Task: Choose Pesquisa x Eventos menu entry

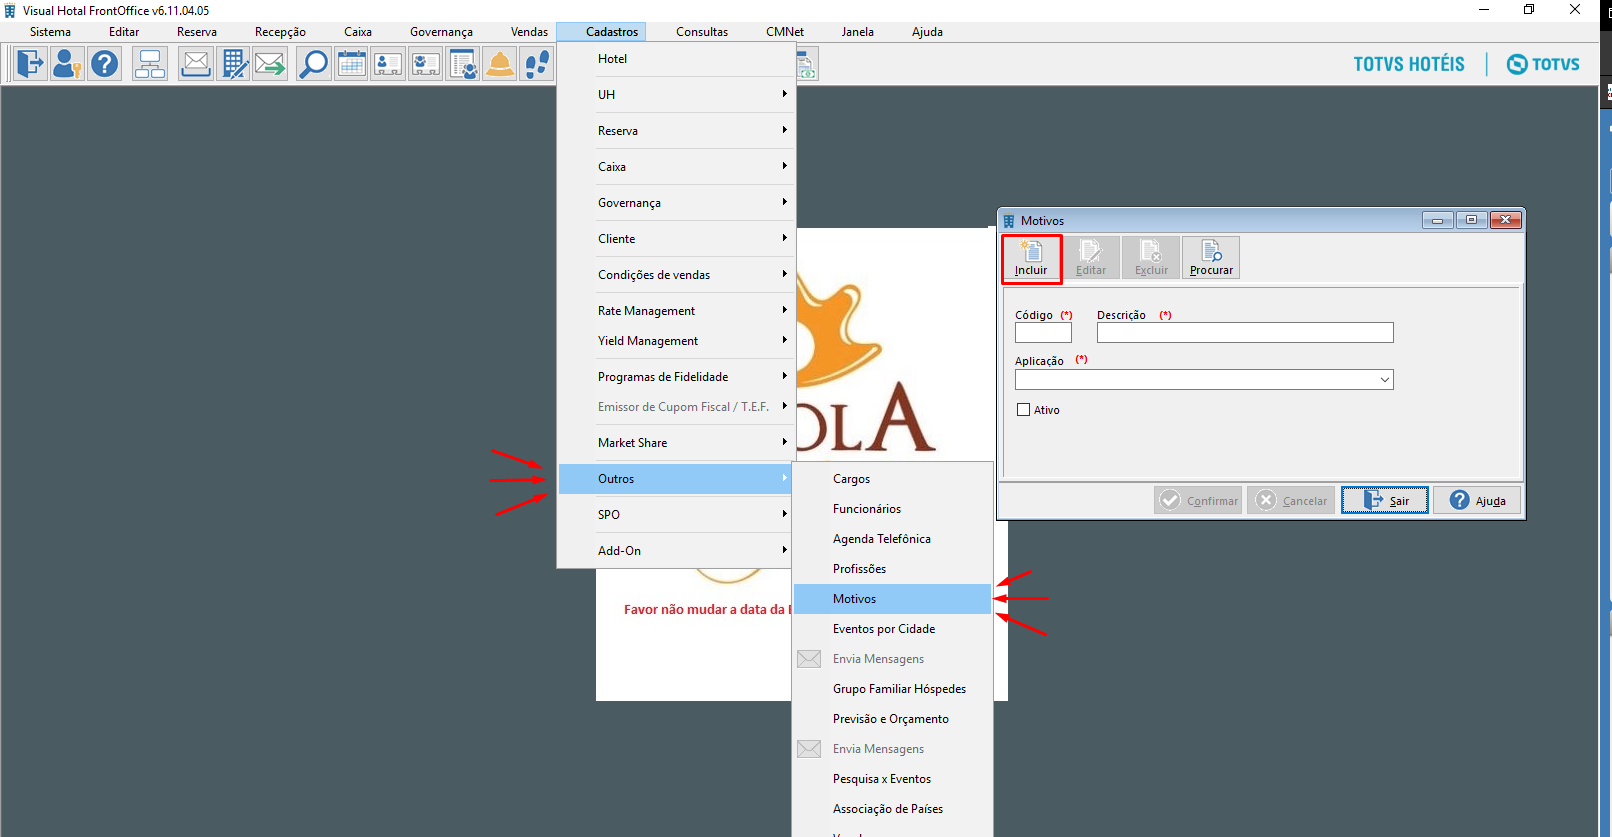Action: point(892,779)
